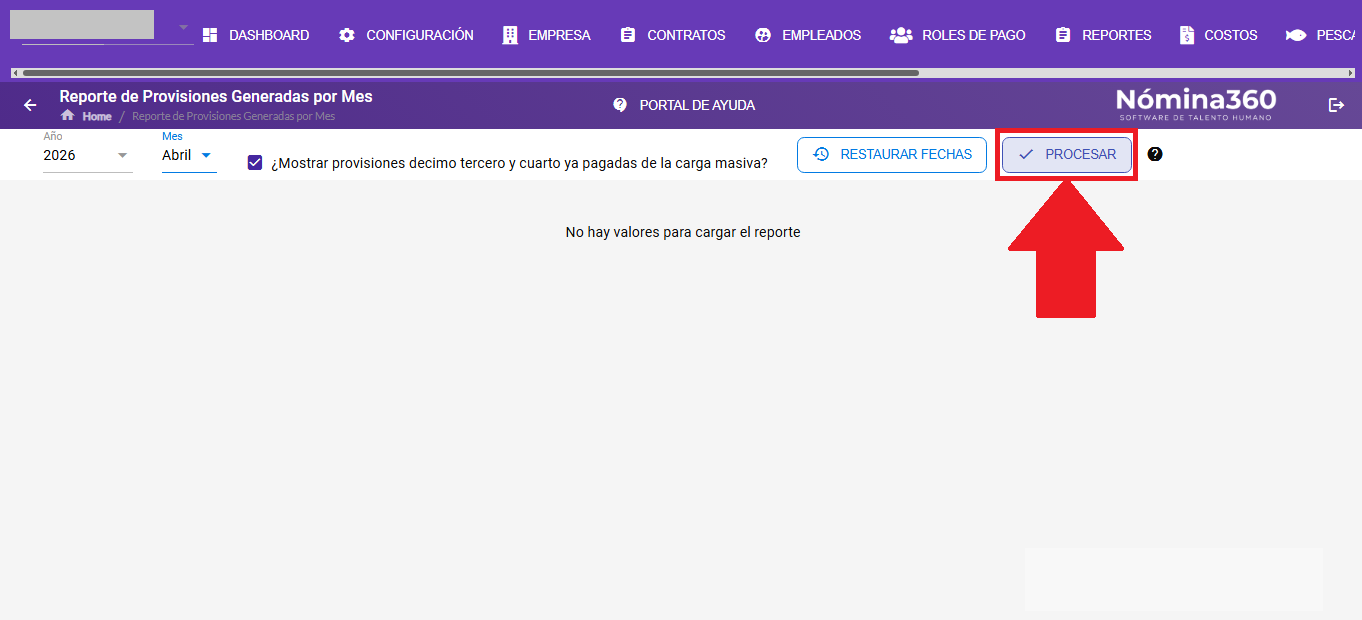The width and height of the screenshot is (1362, 620).
Task: Click the black help icon beside Procesar
Action: [1155, 154]
